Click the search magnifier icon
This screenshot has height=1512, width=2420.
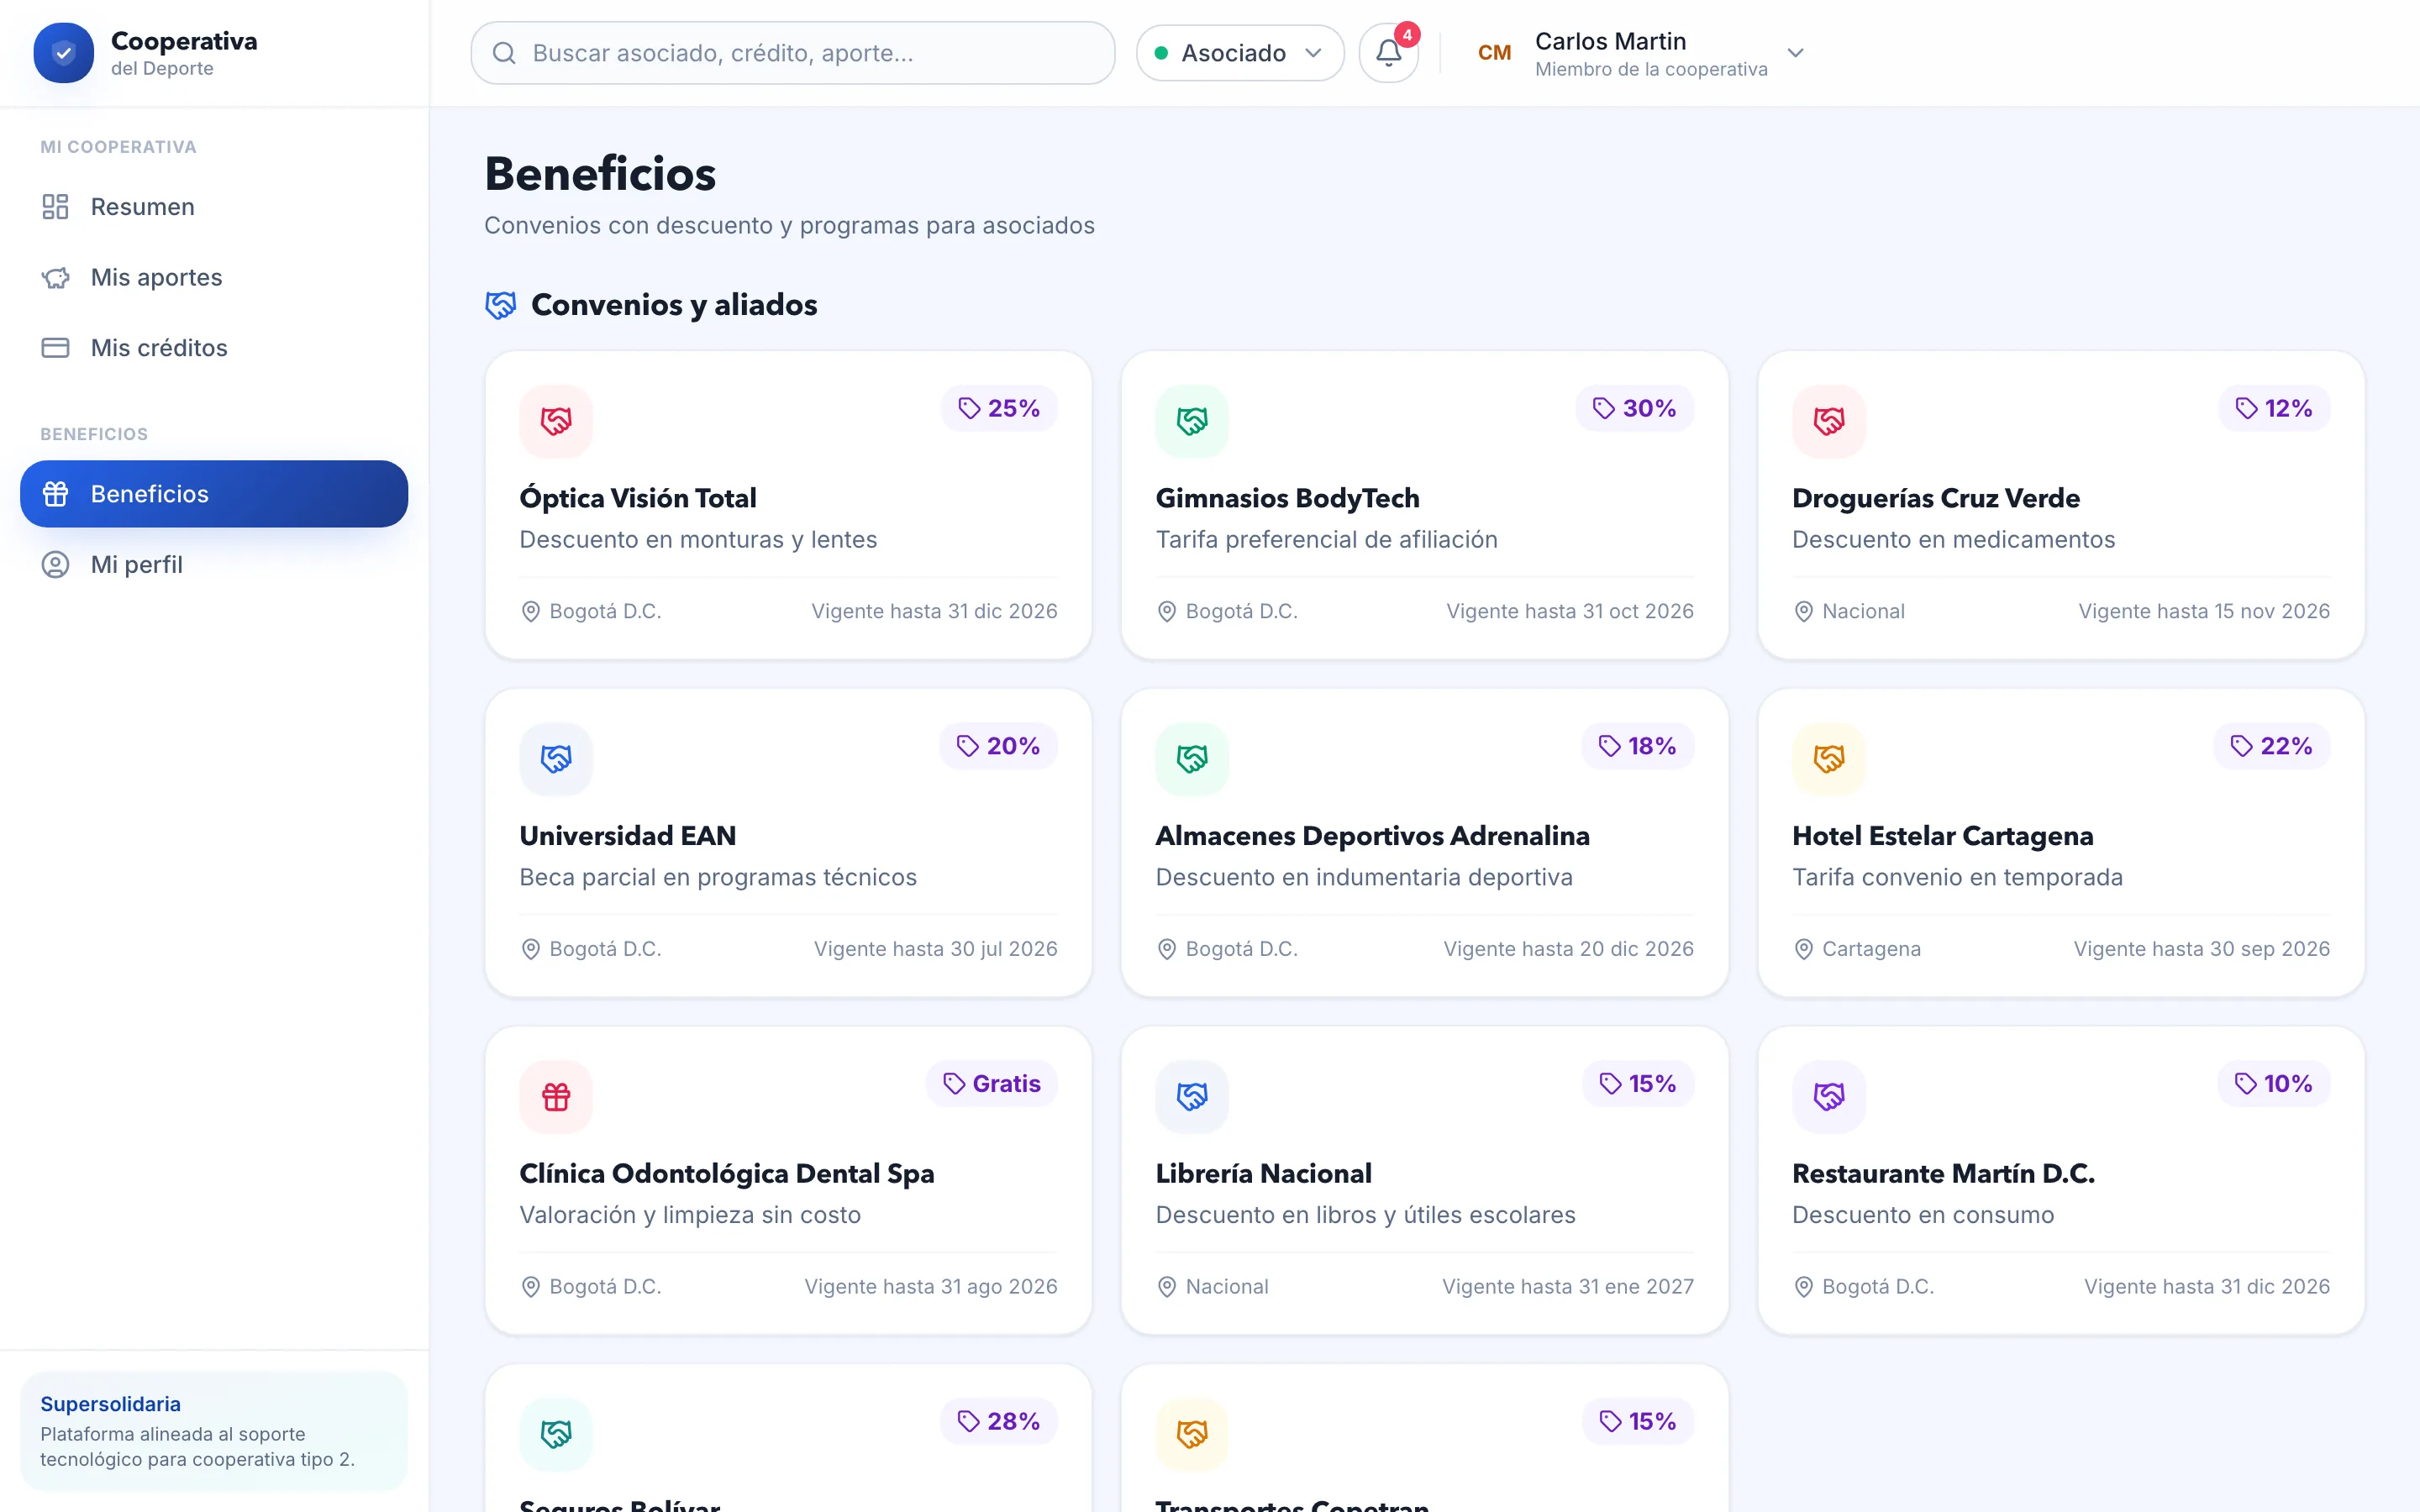click(x=504, y=53)
